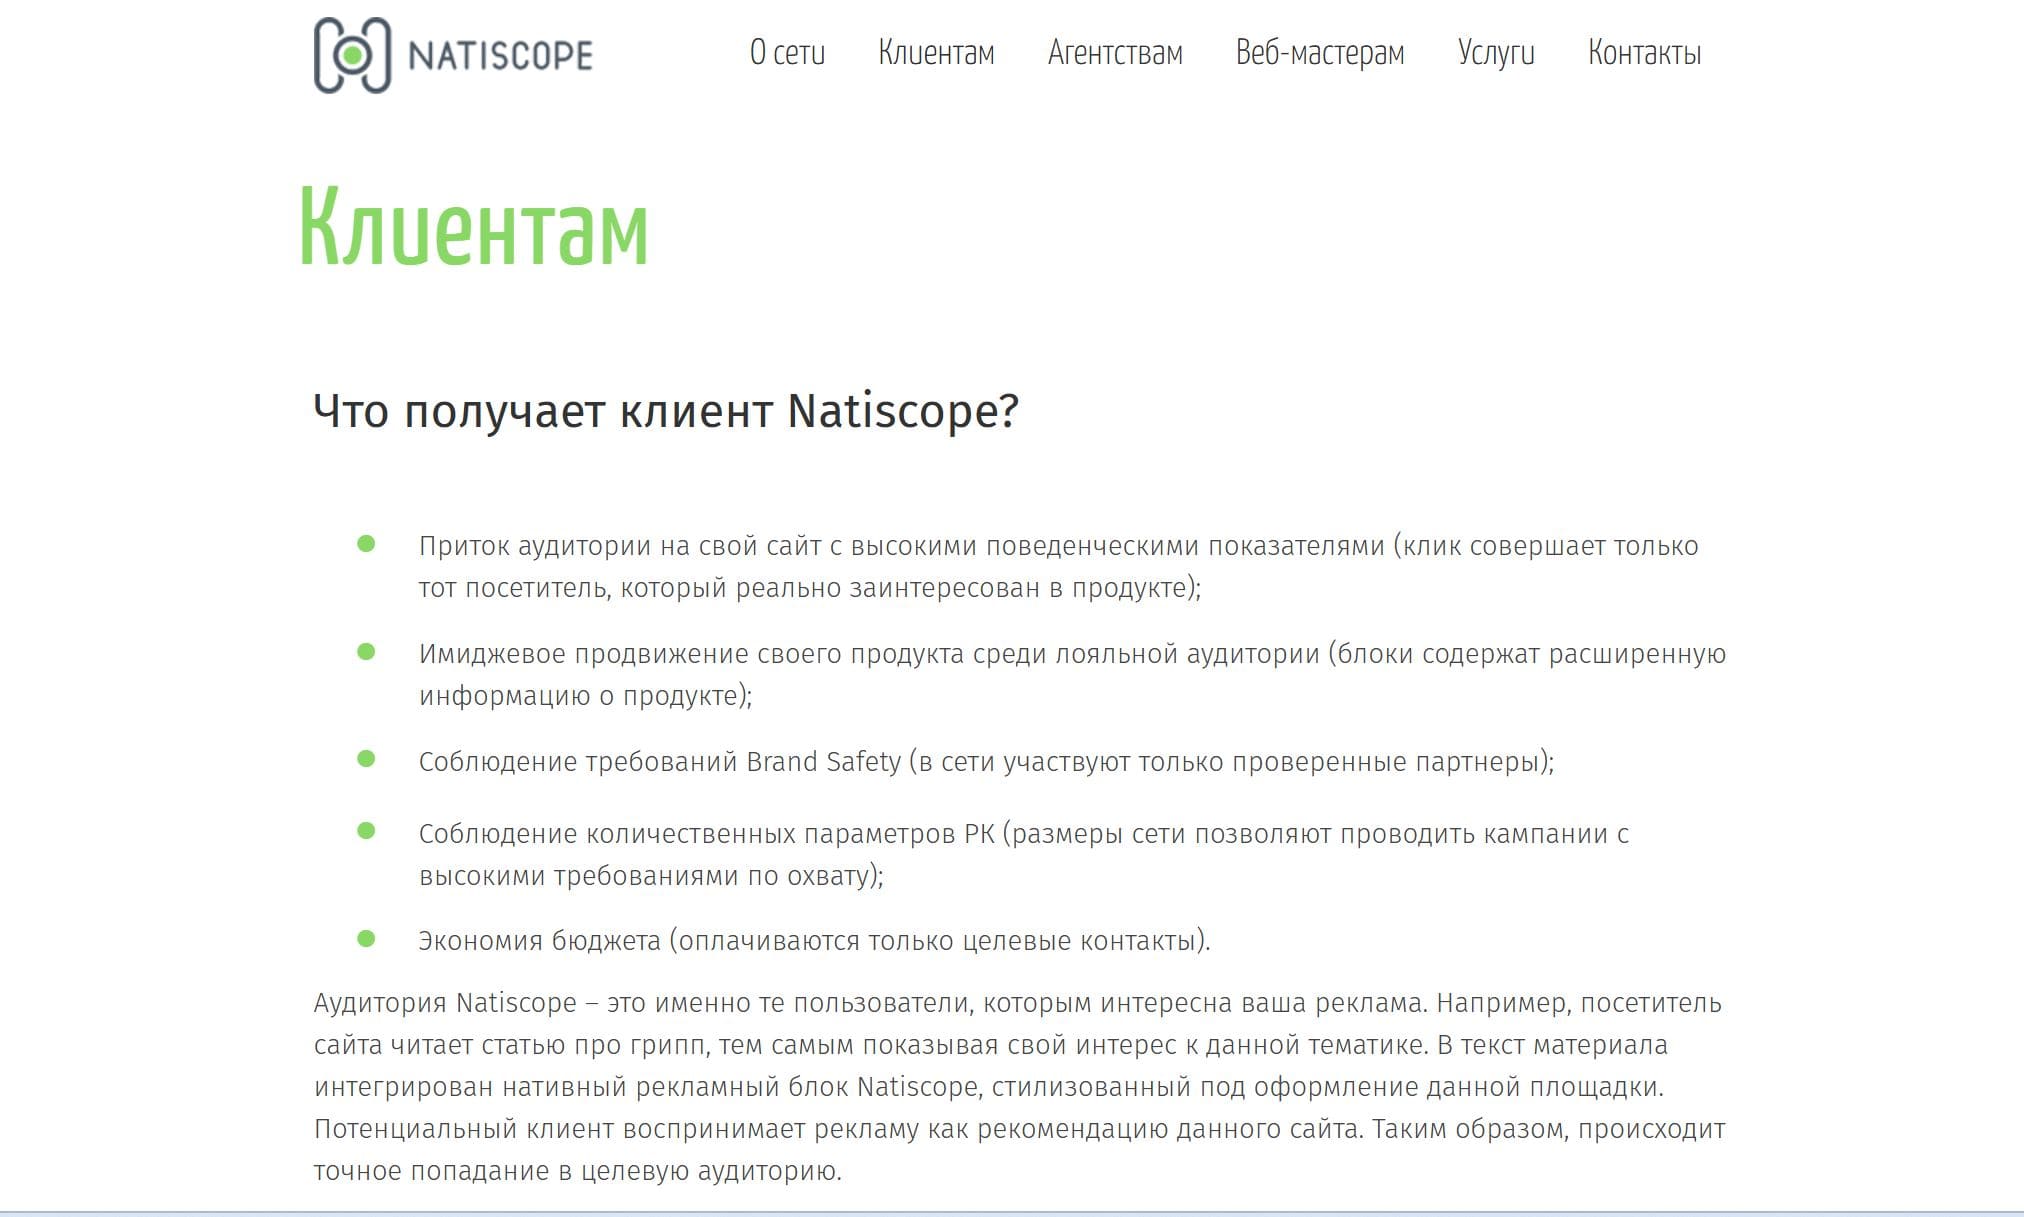Click the bullet beside «Соблюдение количественных параметров РК»
Viewport: 2024px width, 1217px height.
click(x=366, y=831)
